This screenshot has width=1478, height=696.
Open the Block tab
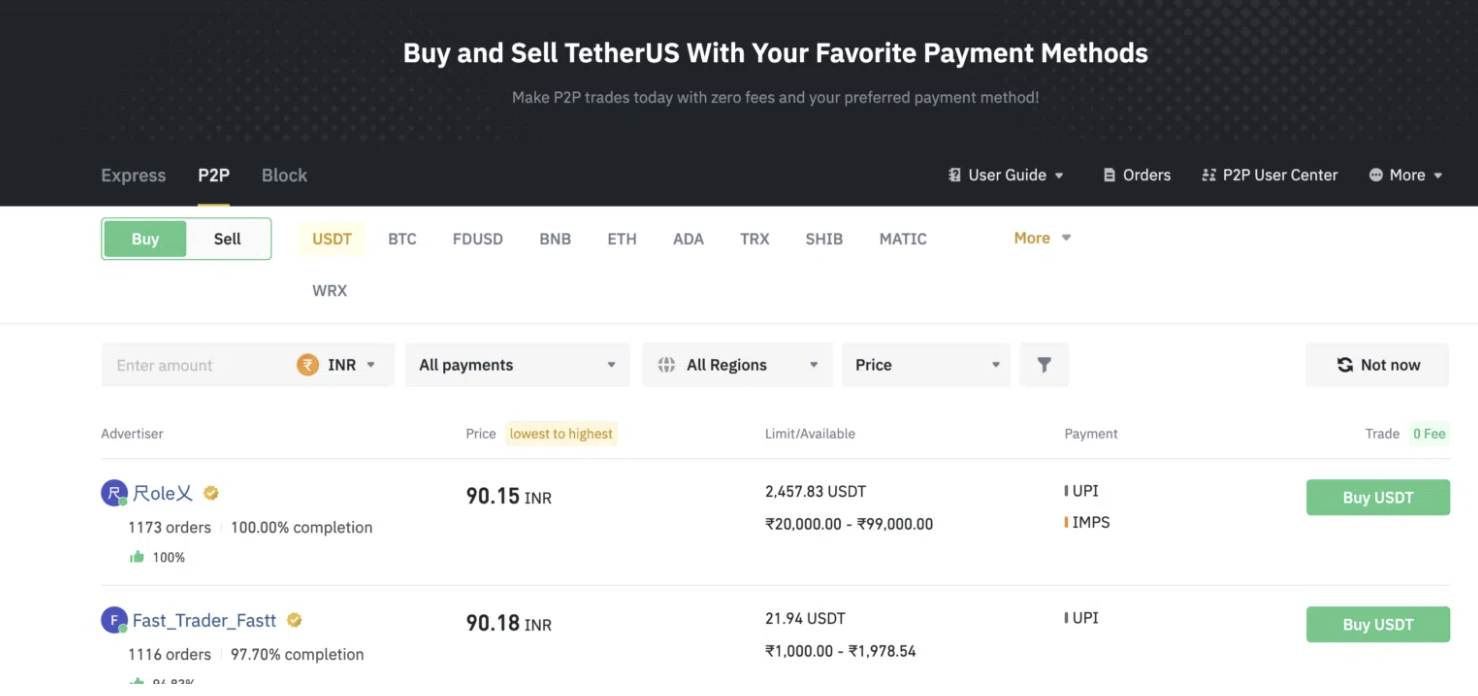point(284,175)
